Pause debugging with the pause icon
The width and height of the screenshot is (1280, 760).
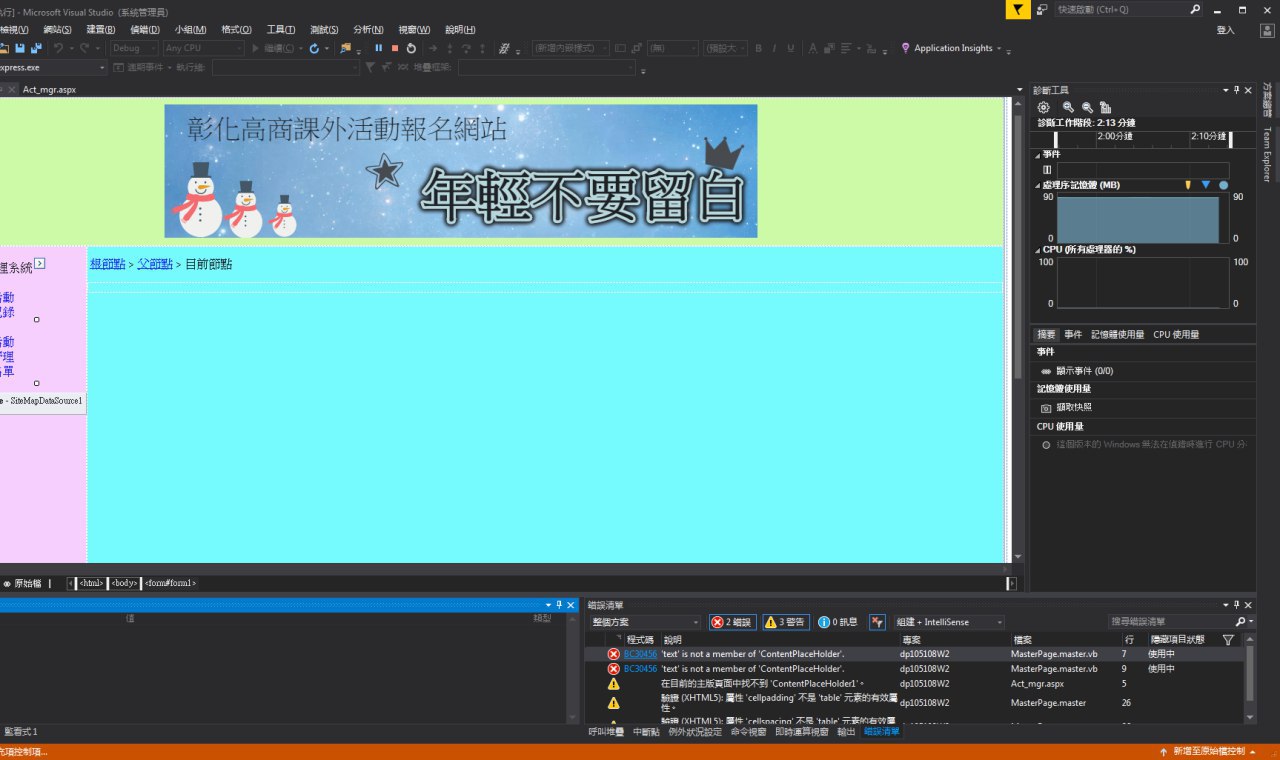point(379,48)
